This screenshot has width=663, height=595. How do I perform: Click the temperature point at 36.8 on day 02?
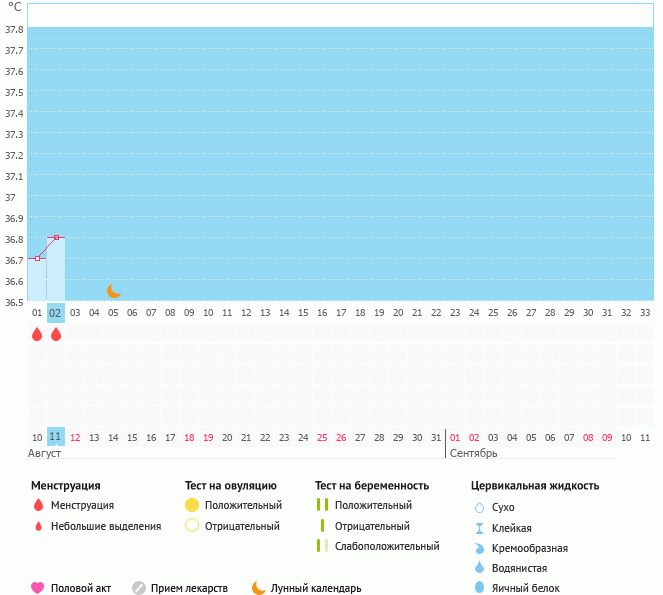[56, 237]
